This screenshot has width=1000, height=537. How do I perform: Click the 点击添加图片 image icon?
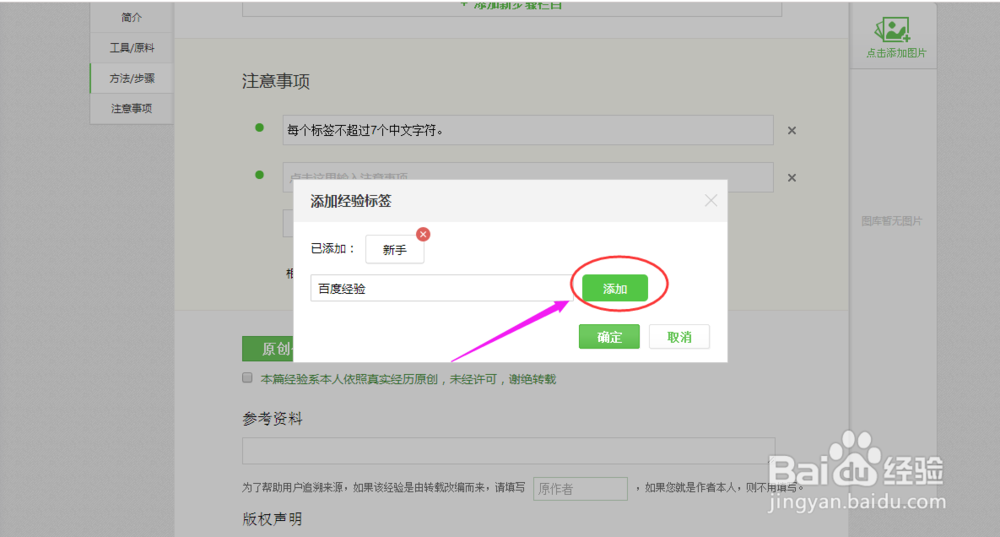click(892, 30)
